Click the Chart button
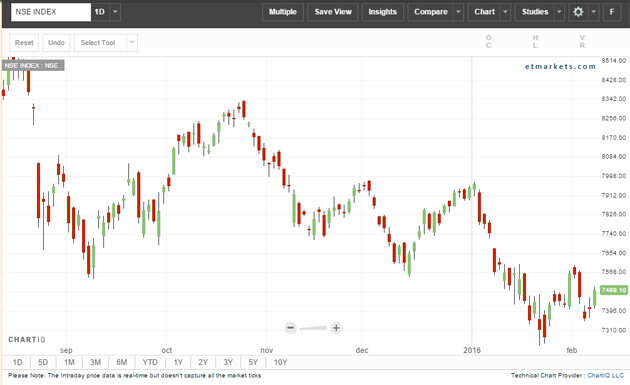Screen dimensions: 630x385 [485, 12]
